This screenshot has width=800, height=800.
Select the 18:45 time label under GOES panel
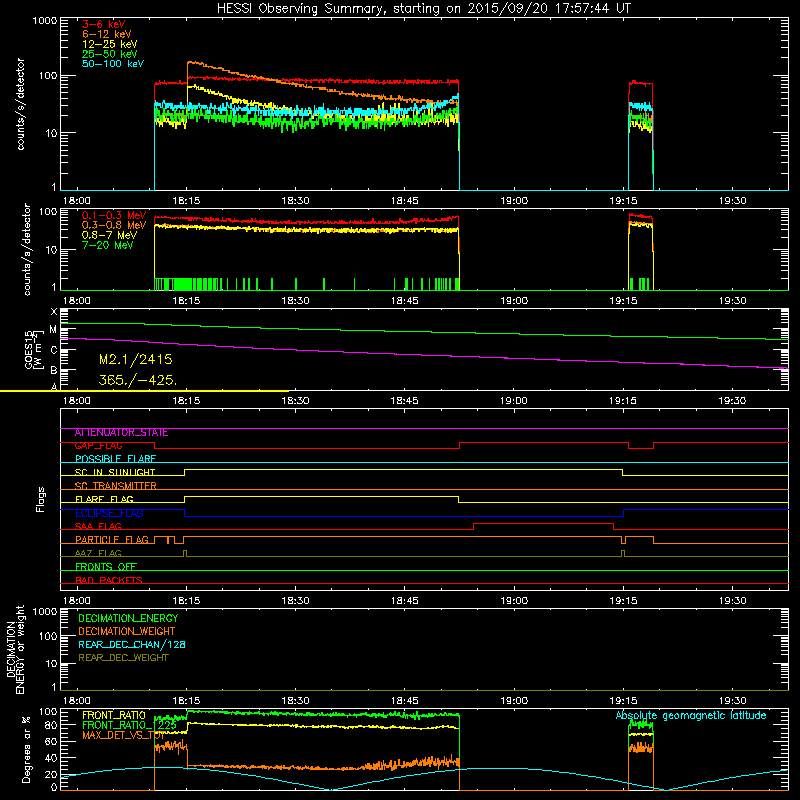[x=405, y=401]
